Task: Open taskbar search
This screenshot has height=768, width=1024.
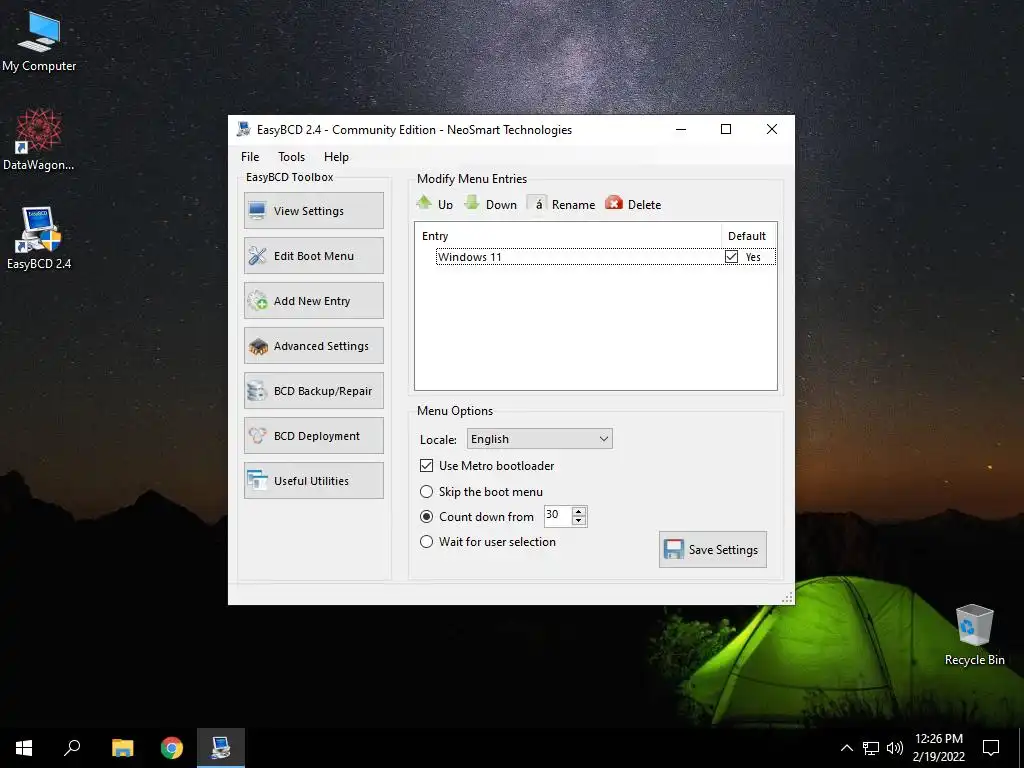Action: pyautogui.click(x=72, y=748)
